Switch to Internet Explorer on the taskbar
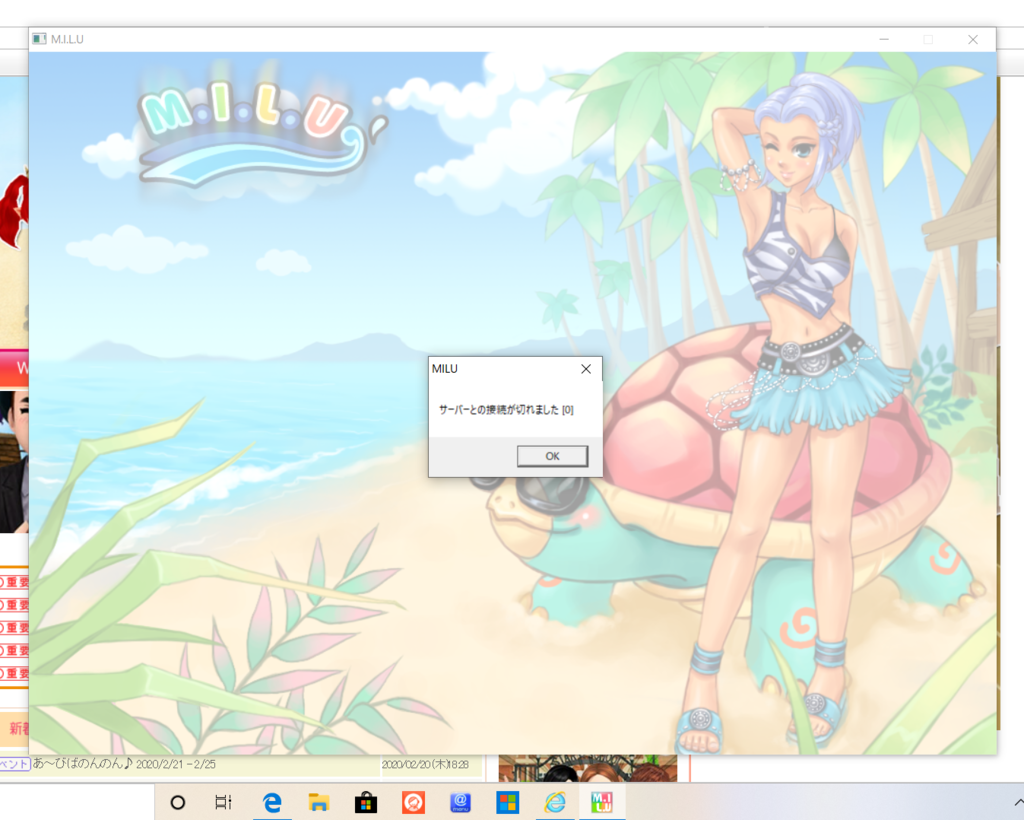This screenshot has width=1024, height=820. click(555, 802)
